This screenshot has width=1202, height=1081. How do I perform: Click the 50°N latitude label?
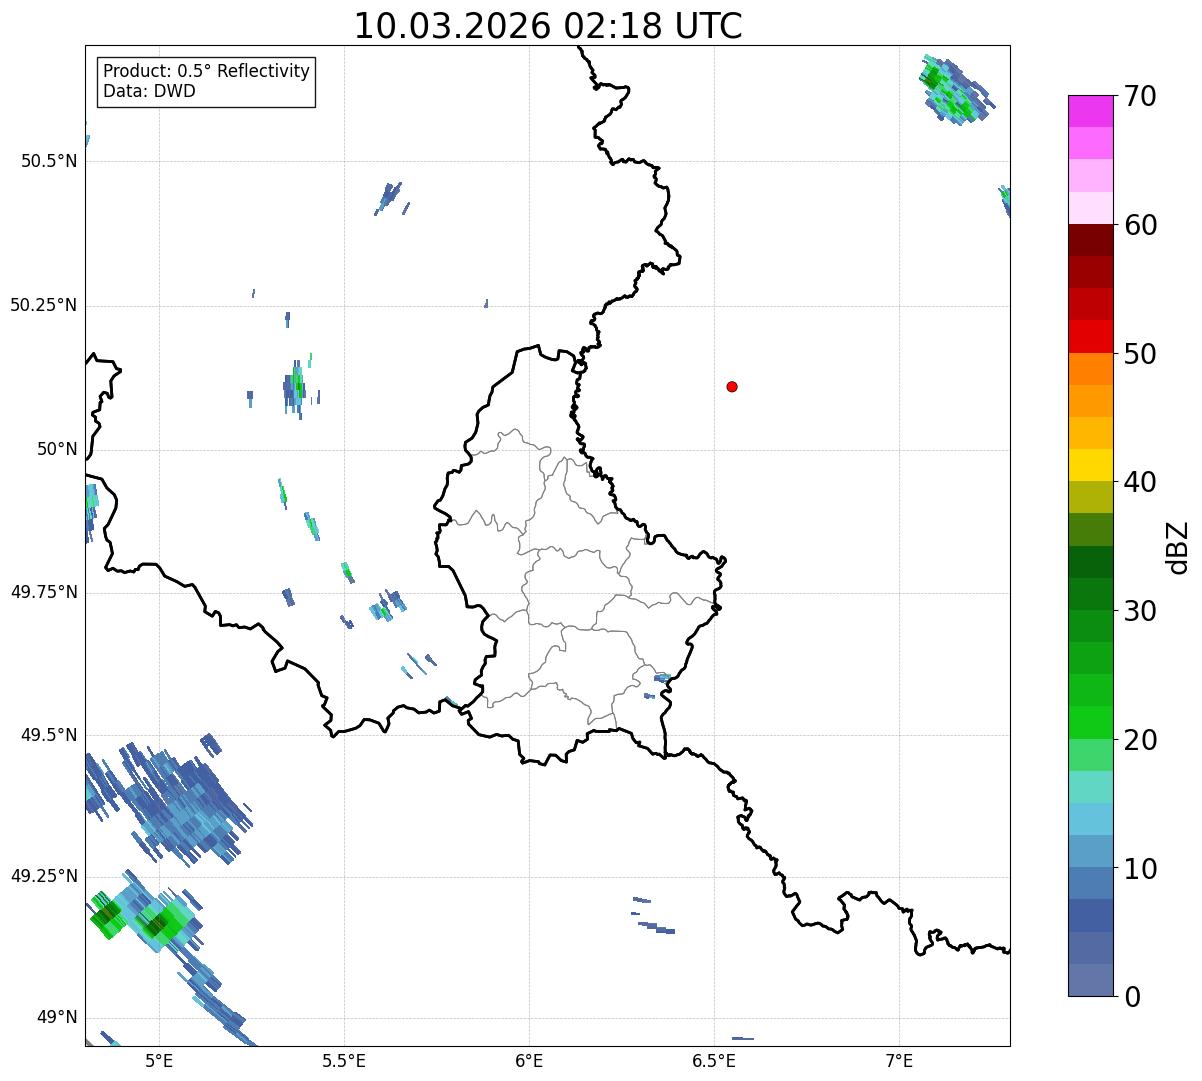pyautogui.click(x=57, y=449)
